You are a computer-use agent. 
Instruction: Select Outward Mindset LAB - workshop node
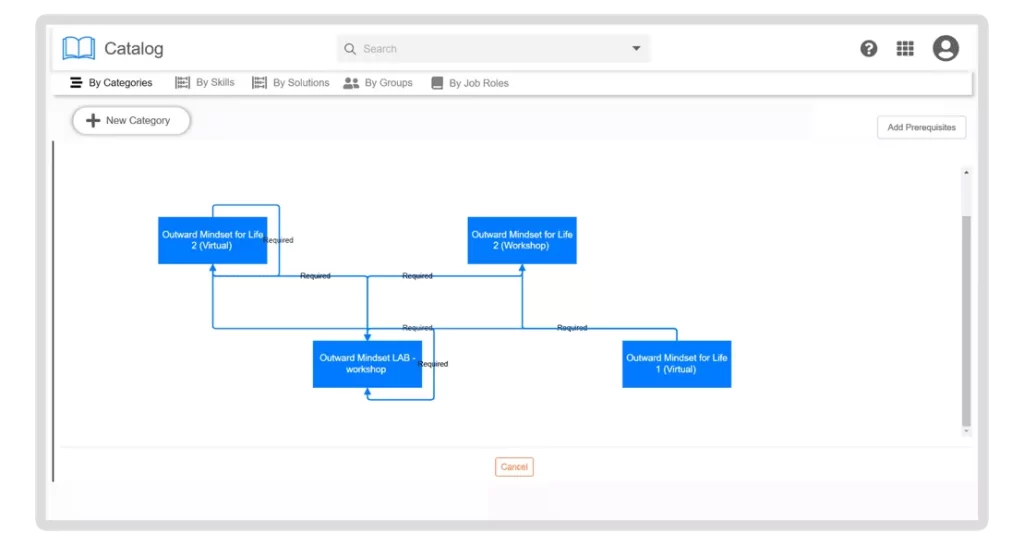(367, 364)
